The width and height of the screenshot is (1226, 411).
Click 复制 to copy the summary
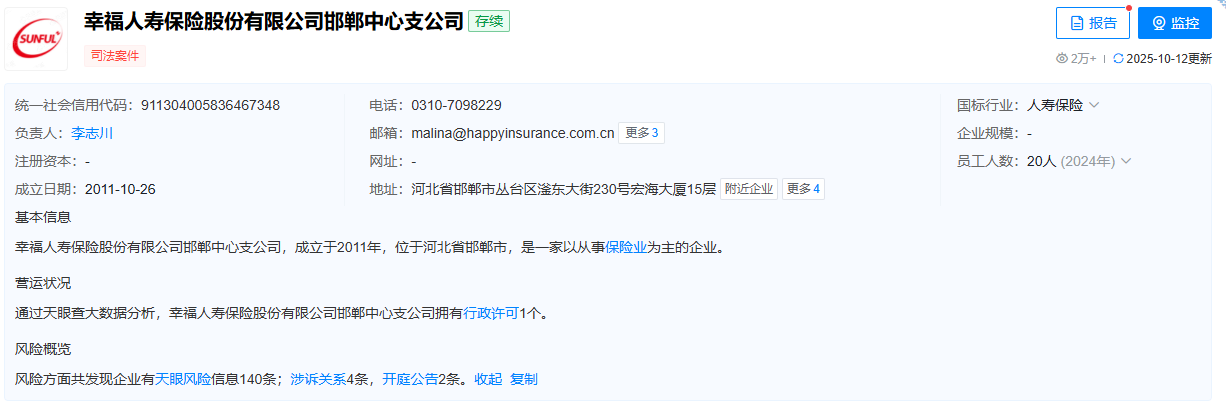(524, 379)
